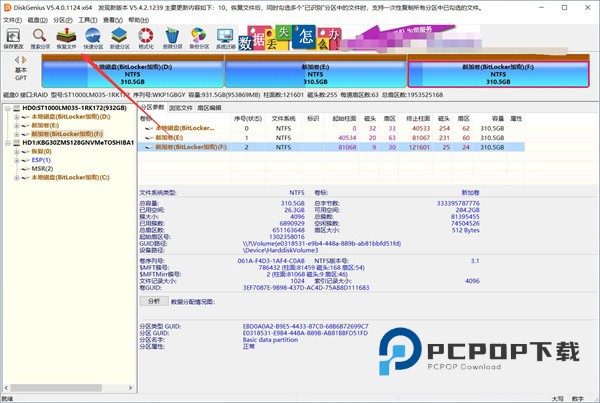Launch the 快速分区 quick partition tool
The width and height of the screenshot is (600, 403).
tap(93, 36)
